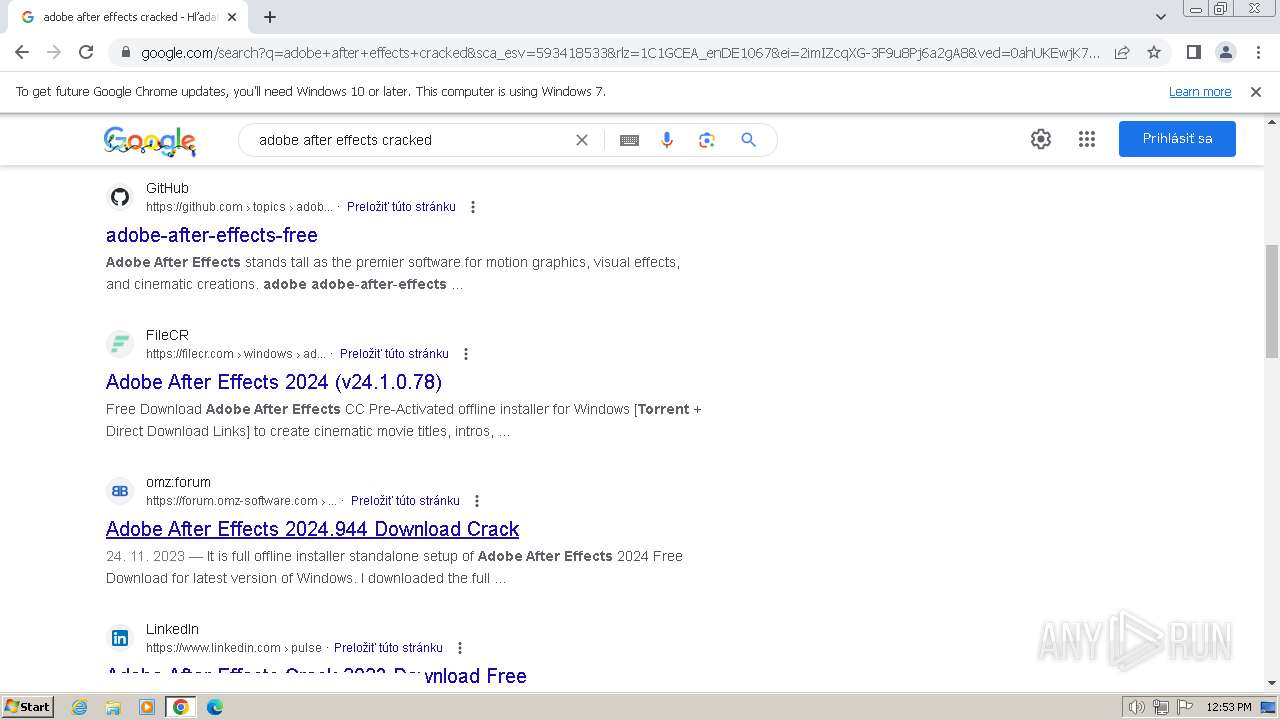Open File Explorer from taskbar
Image resolution: width=1280 pixels, height=720 pixels.
[113, 707]
